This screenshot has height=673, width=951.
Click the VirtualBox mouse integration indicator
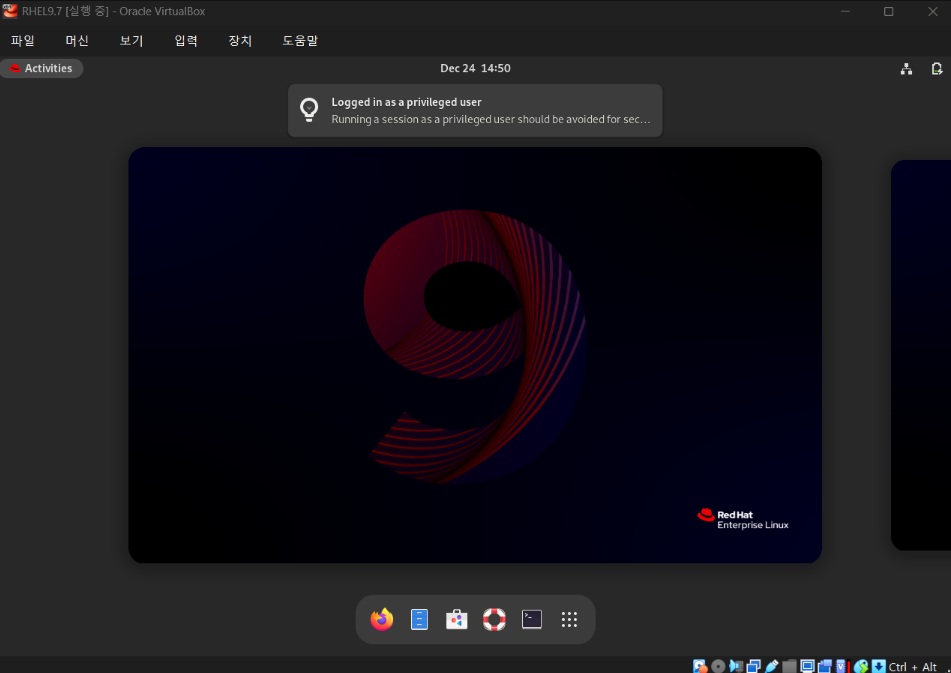(861, 666)
